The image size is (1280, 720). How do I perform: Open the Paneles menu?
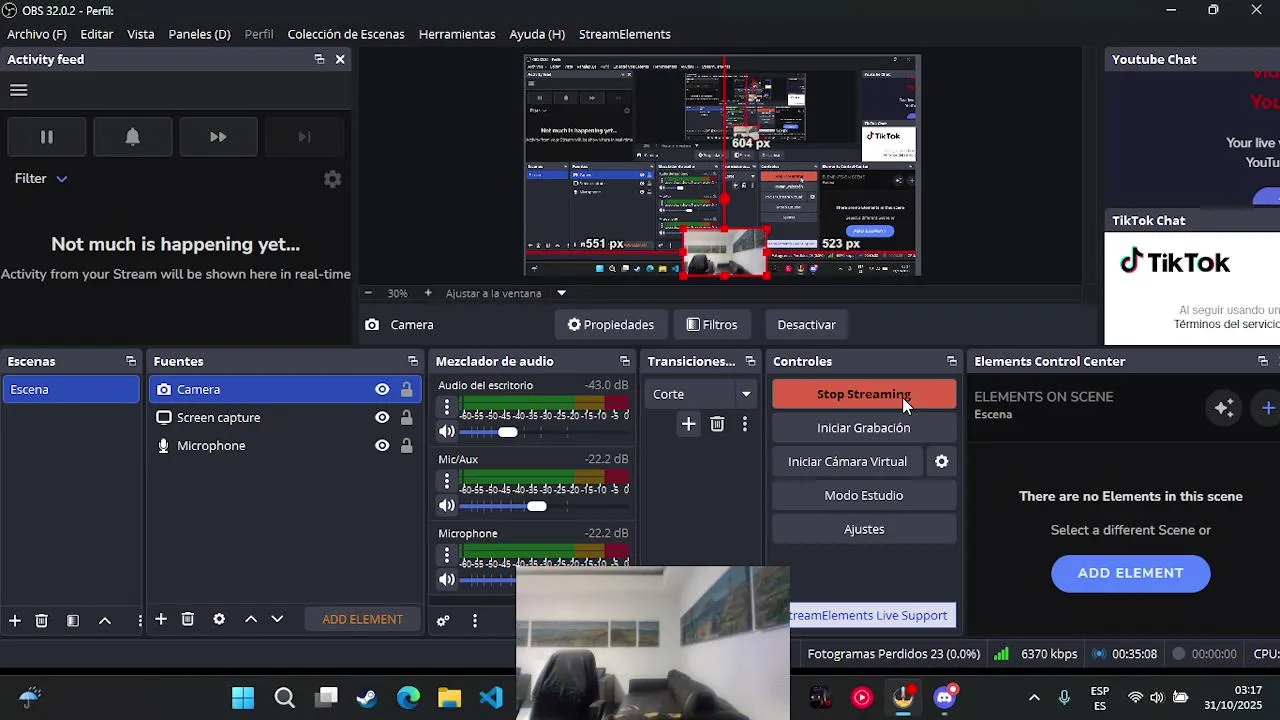[x=199, y=34]
